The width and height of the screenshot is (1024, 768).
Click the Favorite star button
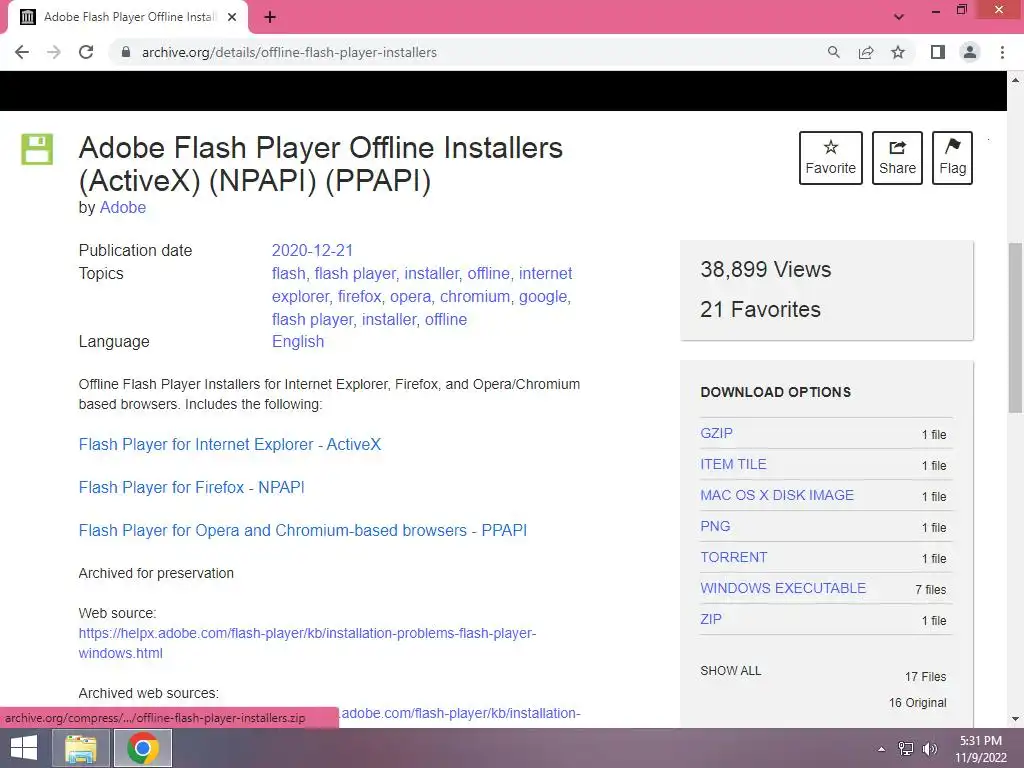pos(831,157)
